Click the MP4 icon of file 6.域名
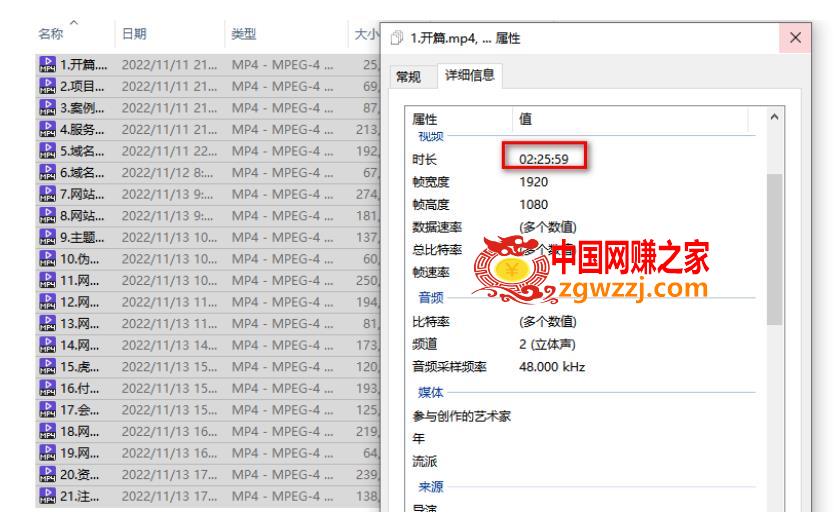The image size is (834, 532). 47,172
